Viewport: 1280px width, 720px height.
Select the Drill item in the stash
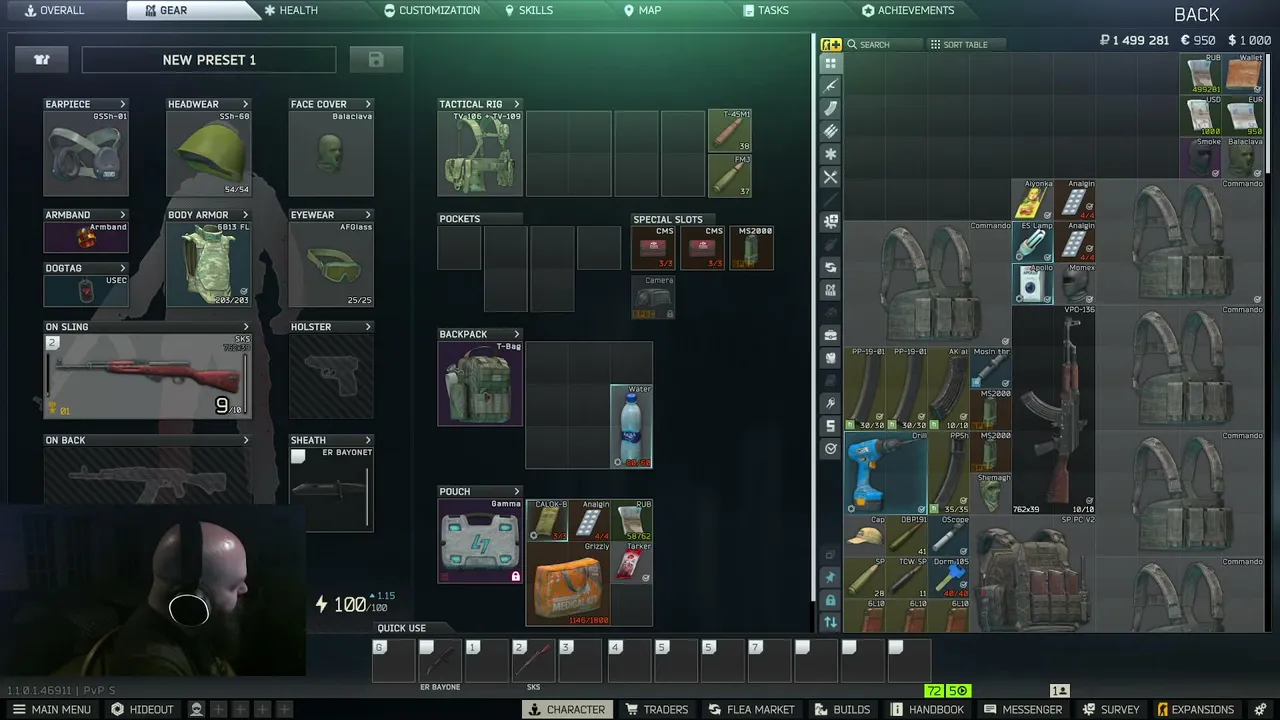point(886,473)
